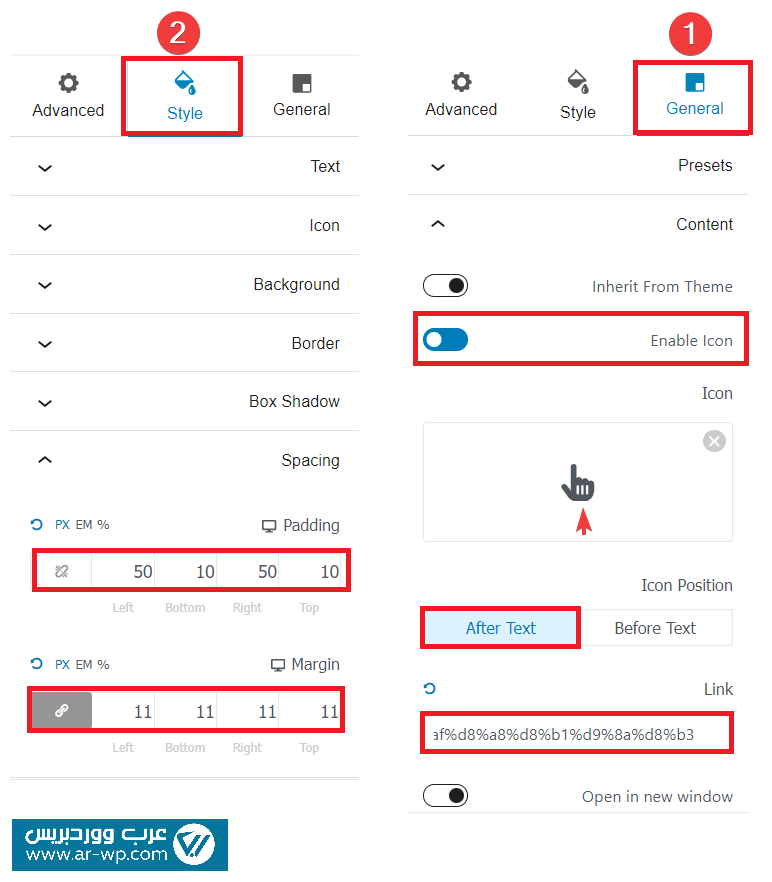The image size is (772, 882).
Task: Click the Link URL input field
Action: (576, 734)
